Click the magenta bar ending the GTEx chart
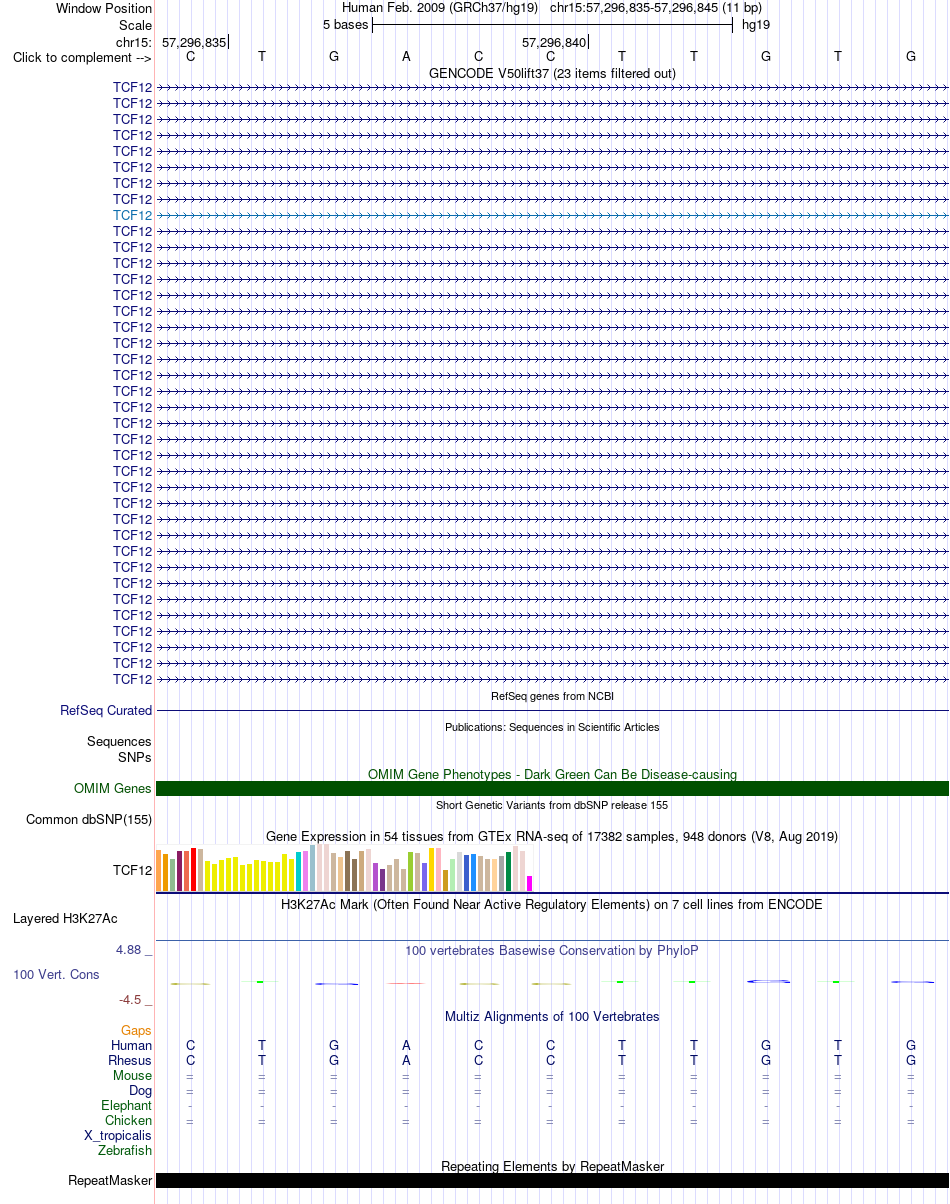950x1204 pixels. [530, 883]
